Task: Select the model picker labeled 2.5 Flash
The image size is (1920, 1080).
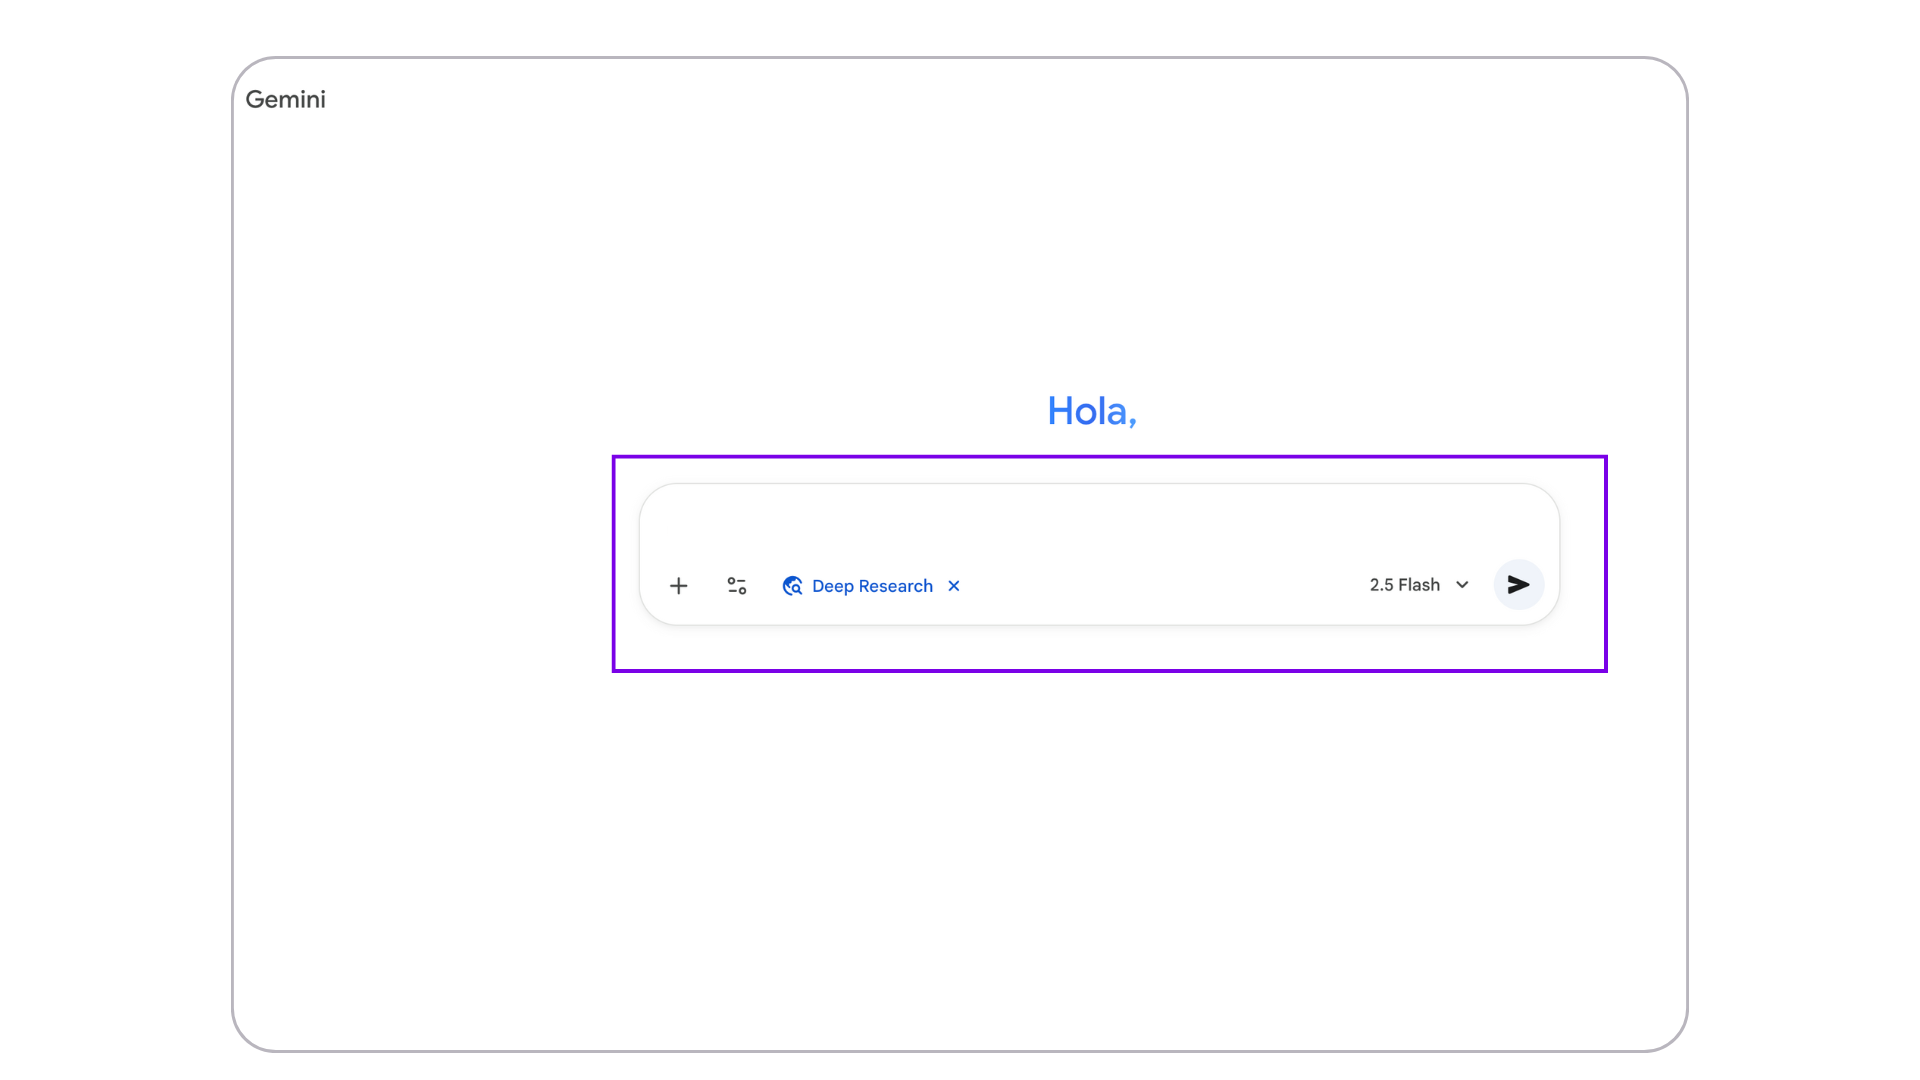Action: pos(1404,585)
